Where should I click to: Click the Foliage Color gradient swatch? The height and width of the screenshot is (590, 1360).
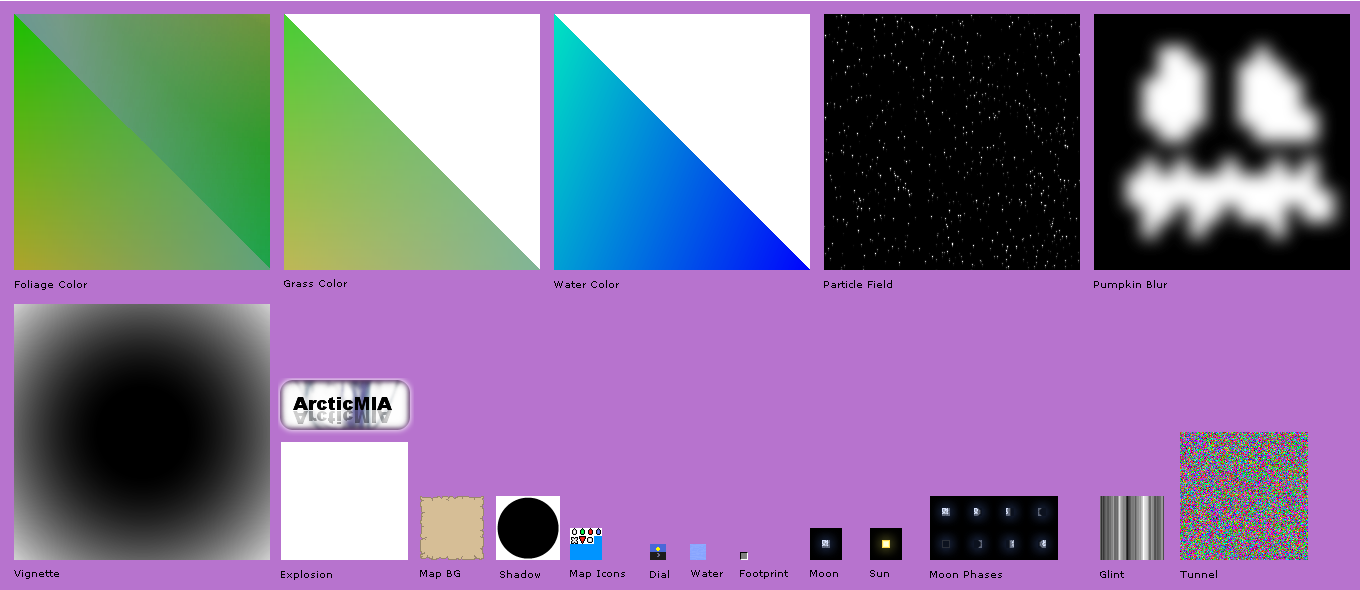click(x=142, y=142)
